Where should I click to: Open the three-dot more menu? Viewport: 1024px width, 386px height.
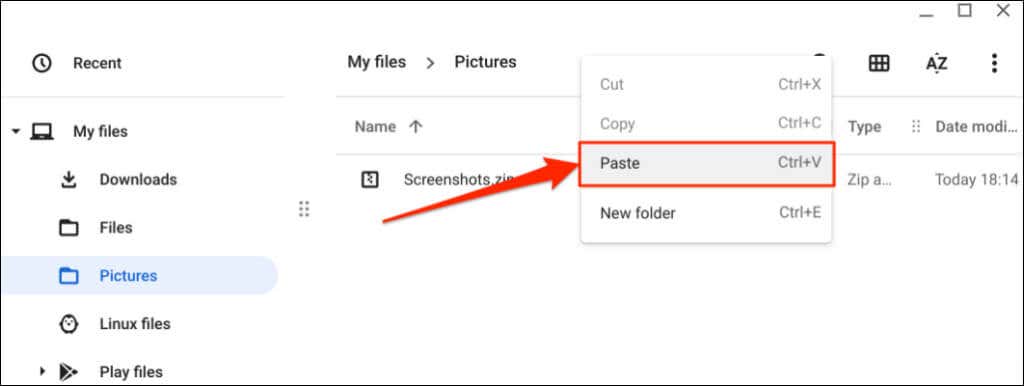tap(994, 63)
